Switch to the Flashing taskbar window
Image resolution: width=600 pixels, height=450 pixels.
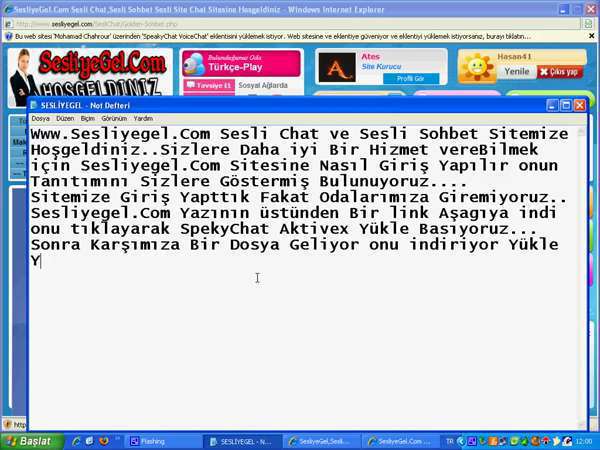coord(163,442)
